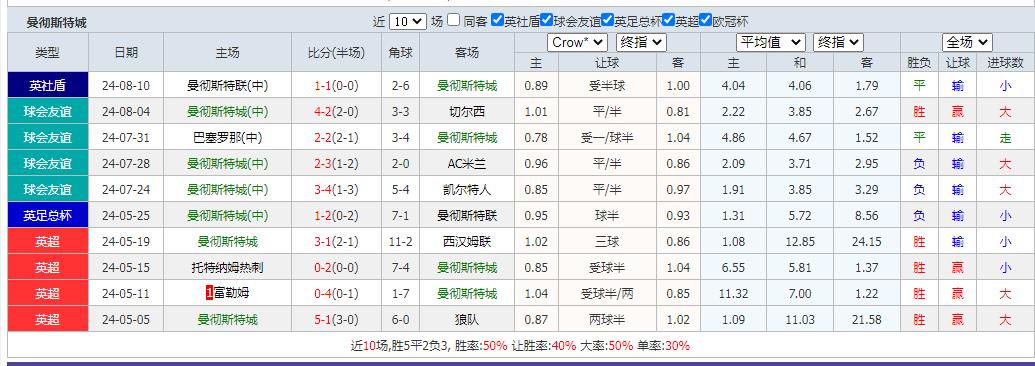Open away team 西汉姆联
Screen dimensions: 1035x366
click(467, 242)
